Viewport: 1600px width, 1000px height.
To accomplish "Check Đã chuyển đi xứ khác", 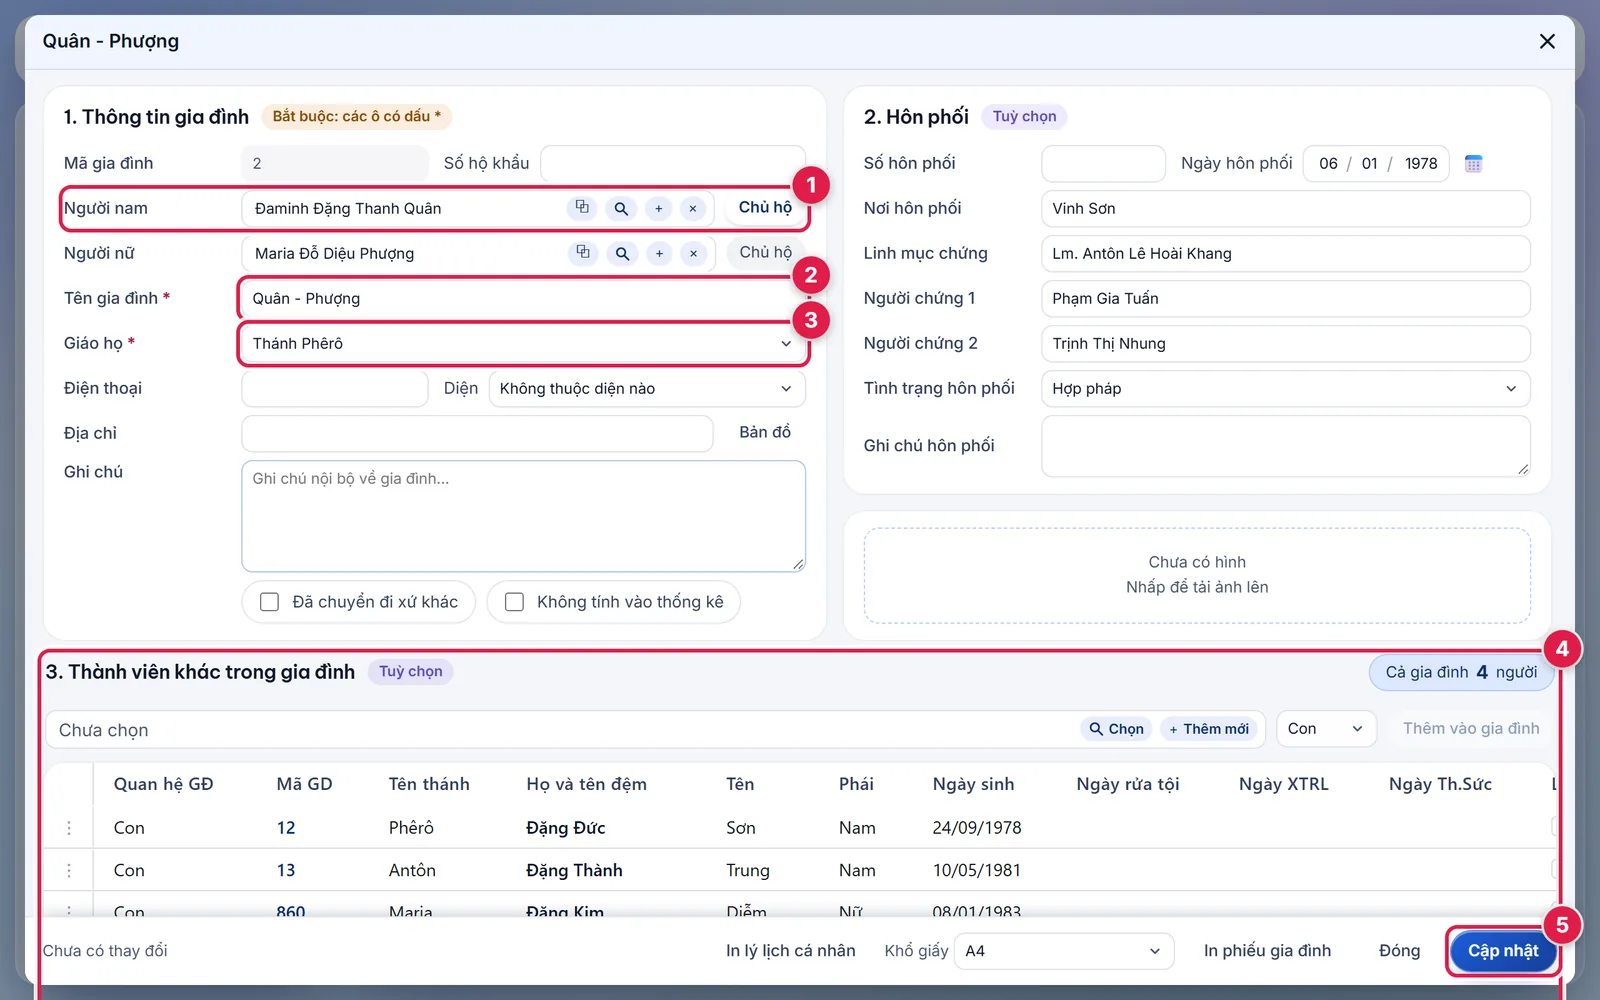I will point(269,602).
